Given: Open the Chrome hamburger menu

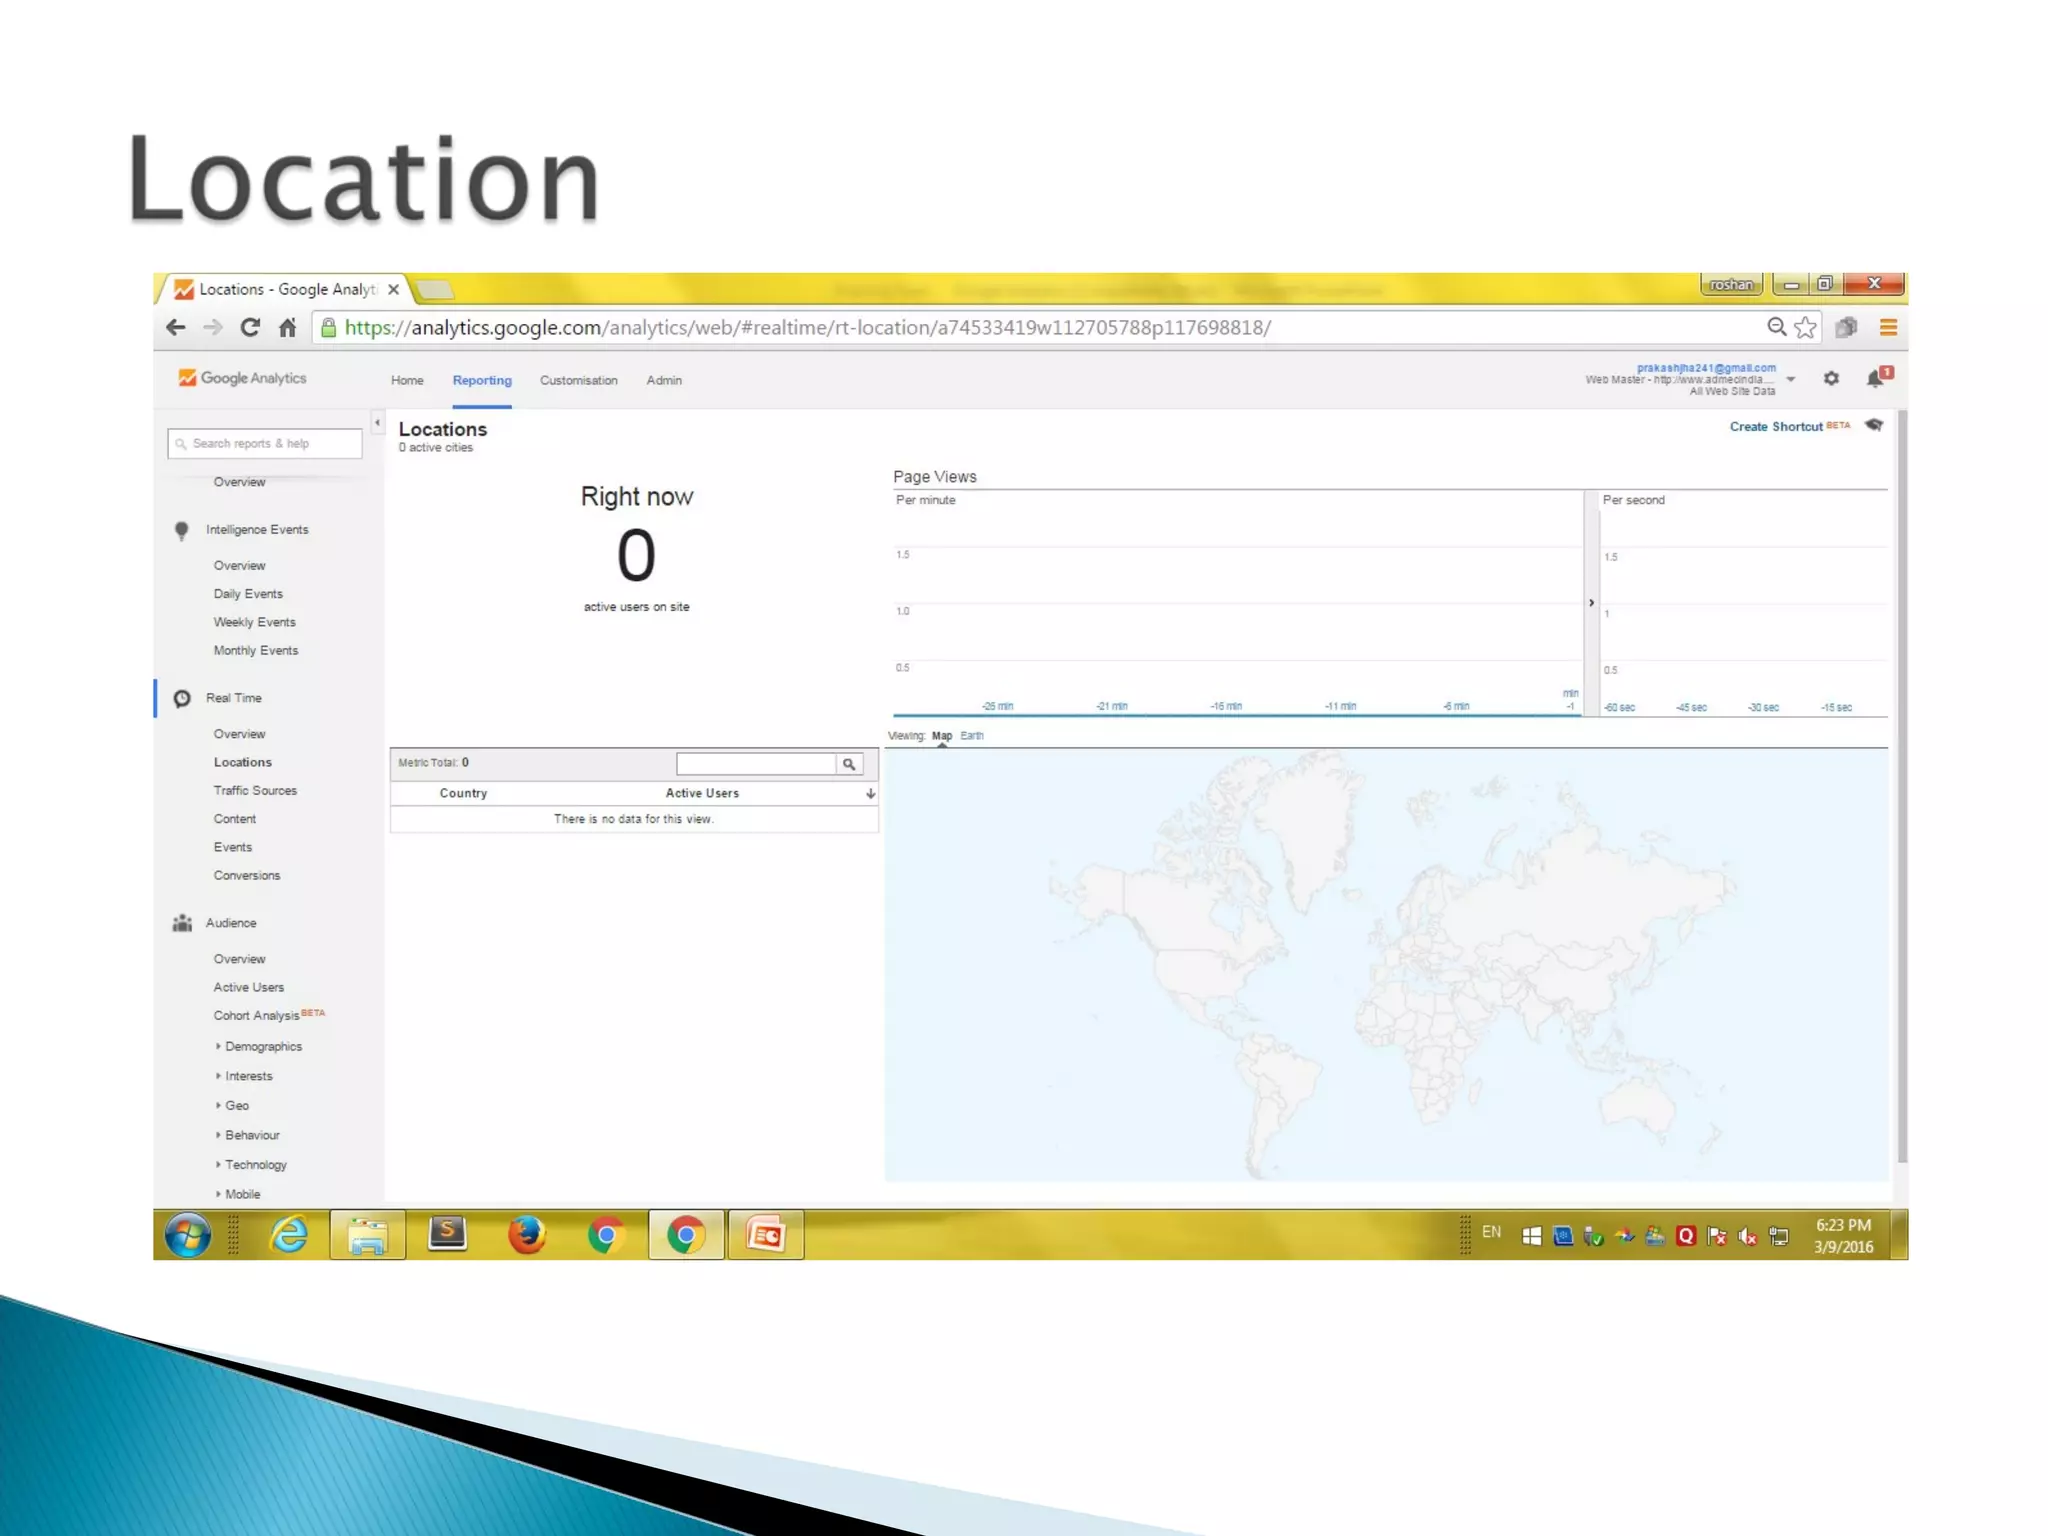Looking at the screenshot, I should pyautogui.click(x=1888, y=327).
